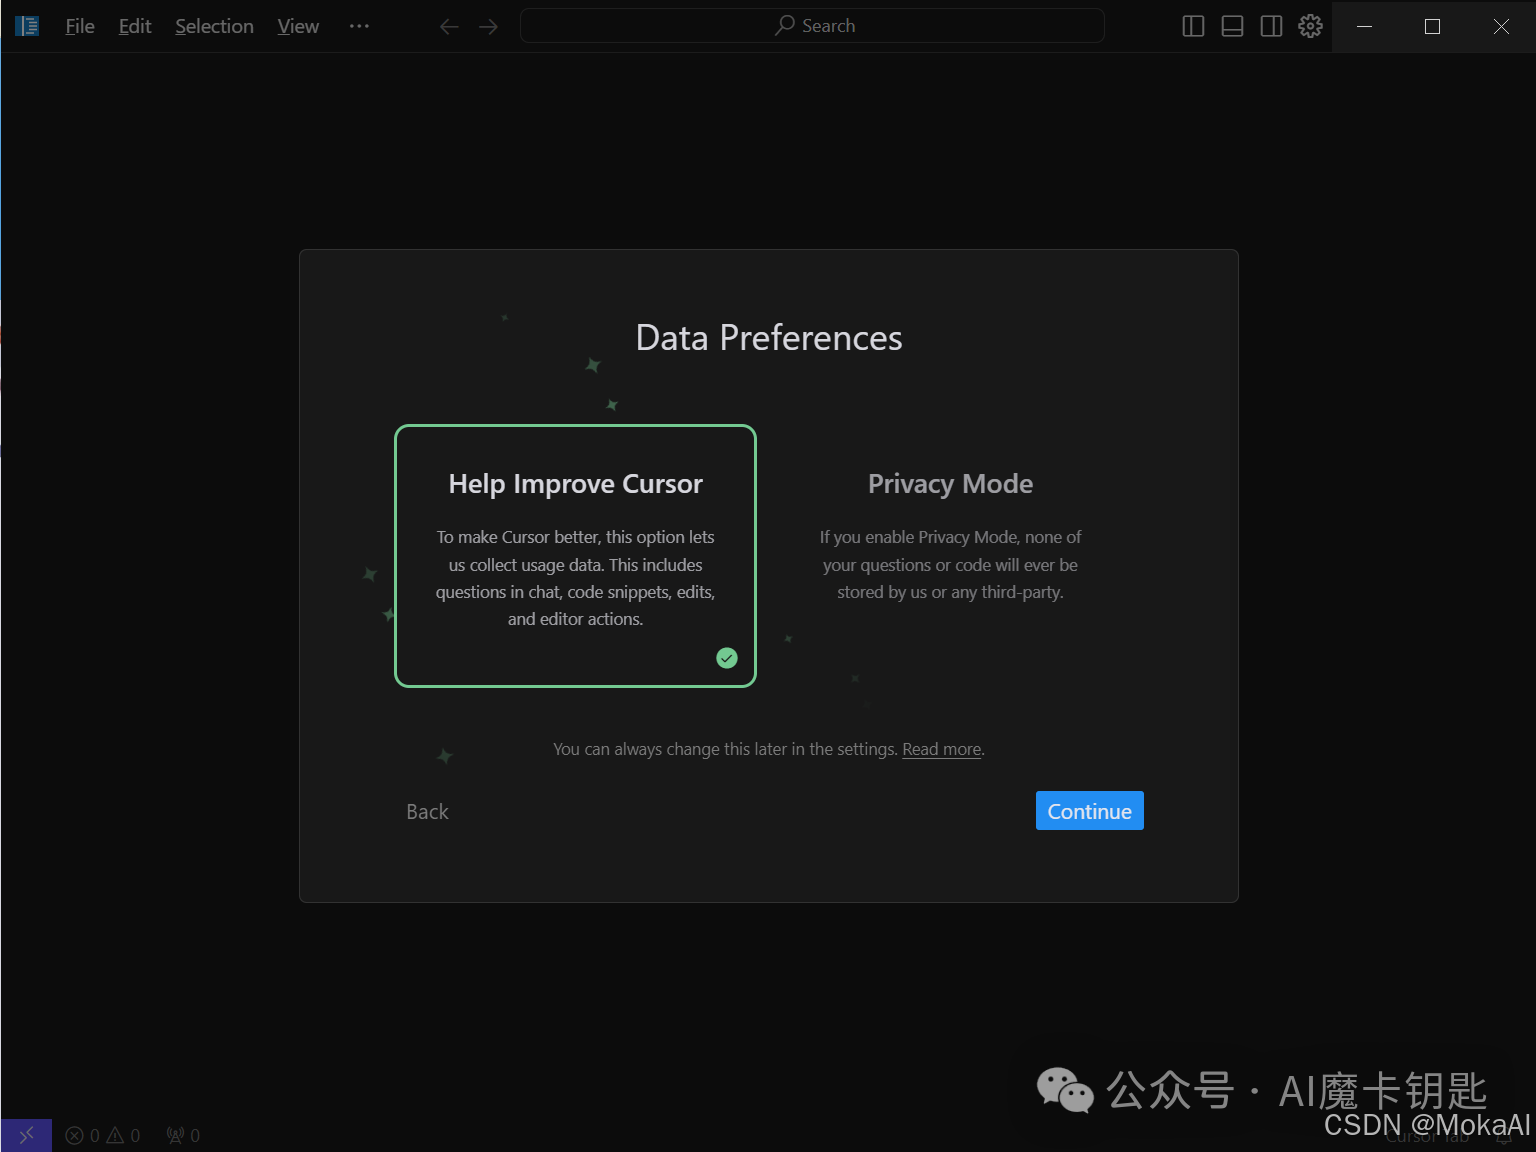Toggle the secondary side bar layout icon

pos(1271,27)
